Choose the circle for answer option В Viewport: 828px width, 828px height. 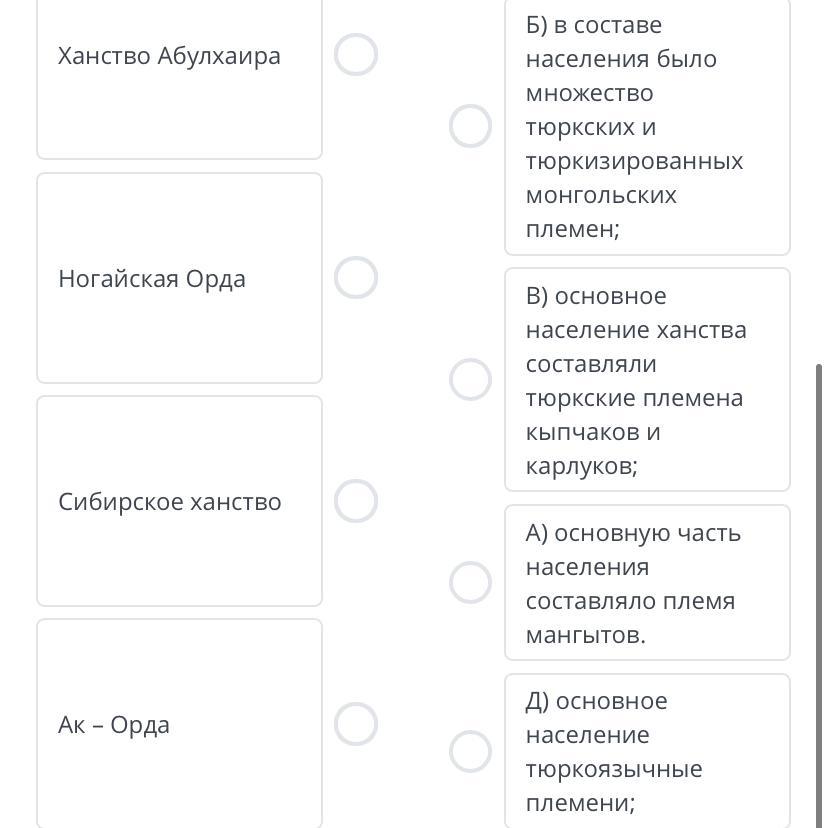[x=470, y=380]
